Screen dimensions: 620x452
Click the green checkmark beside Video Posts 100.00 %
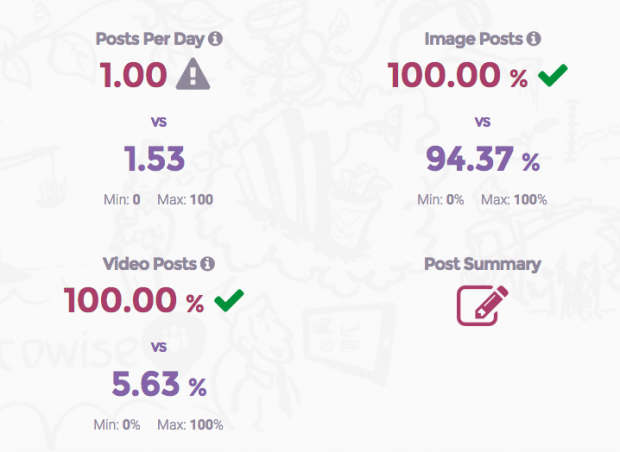click(x=229, y=300)
